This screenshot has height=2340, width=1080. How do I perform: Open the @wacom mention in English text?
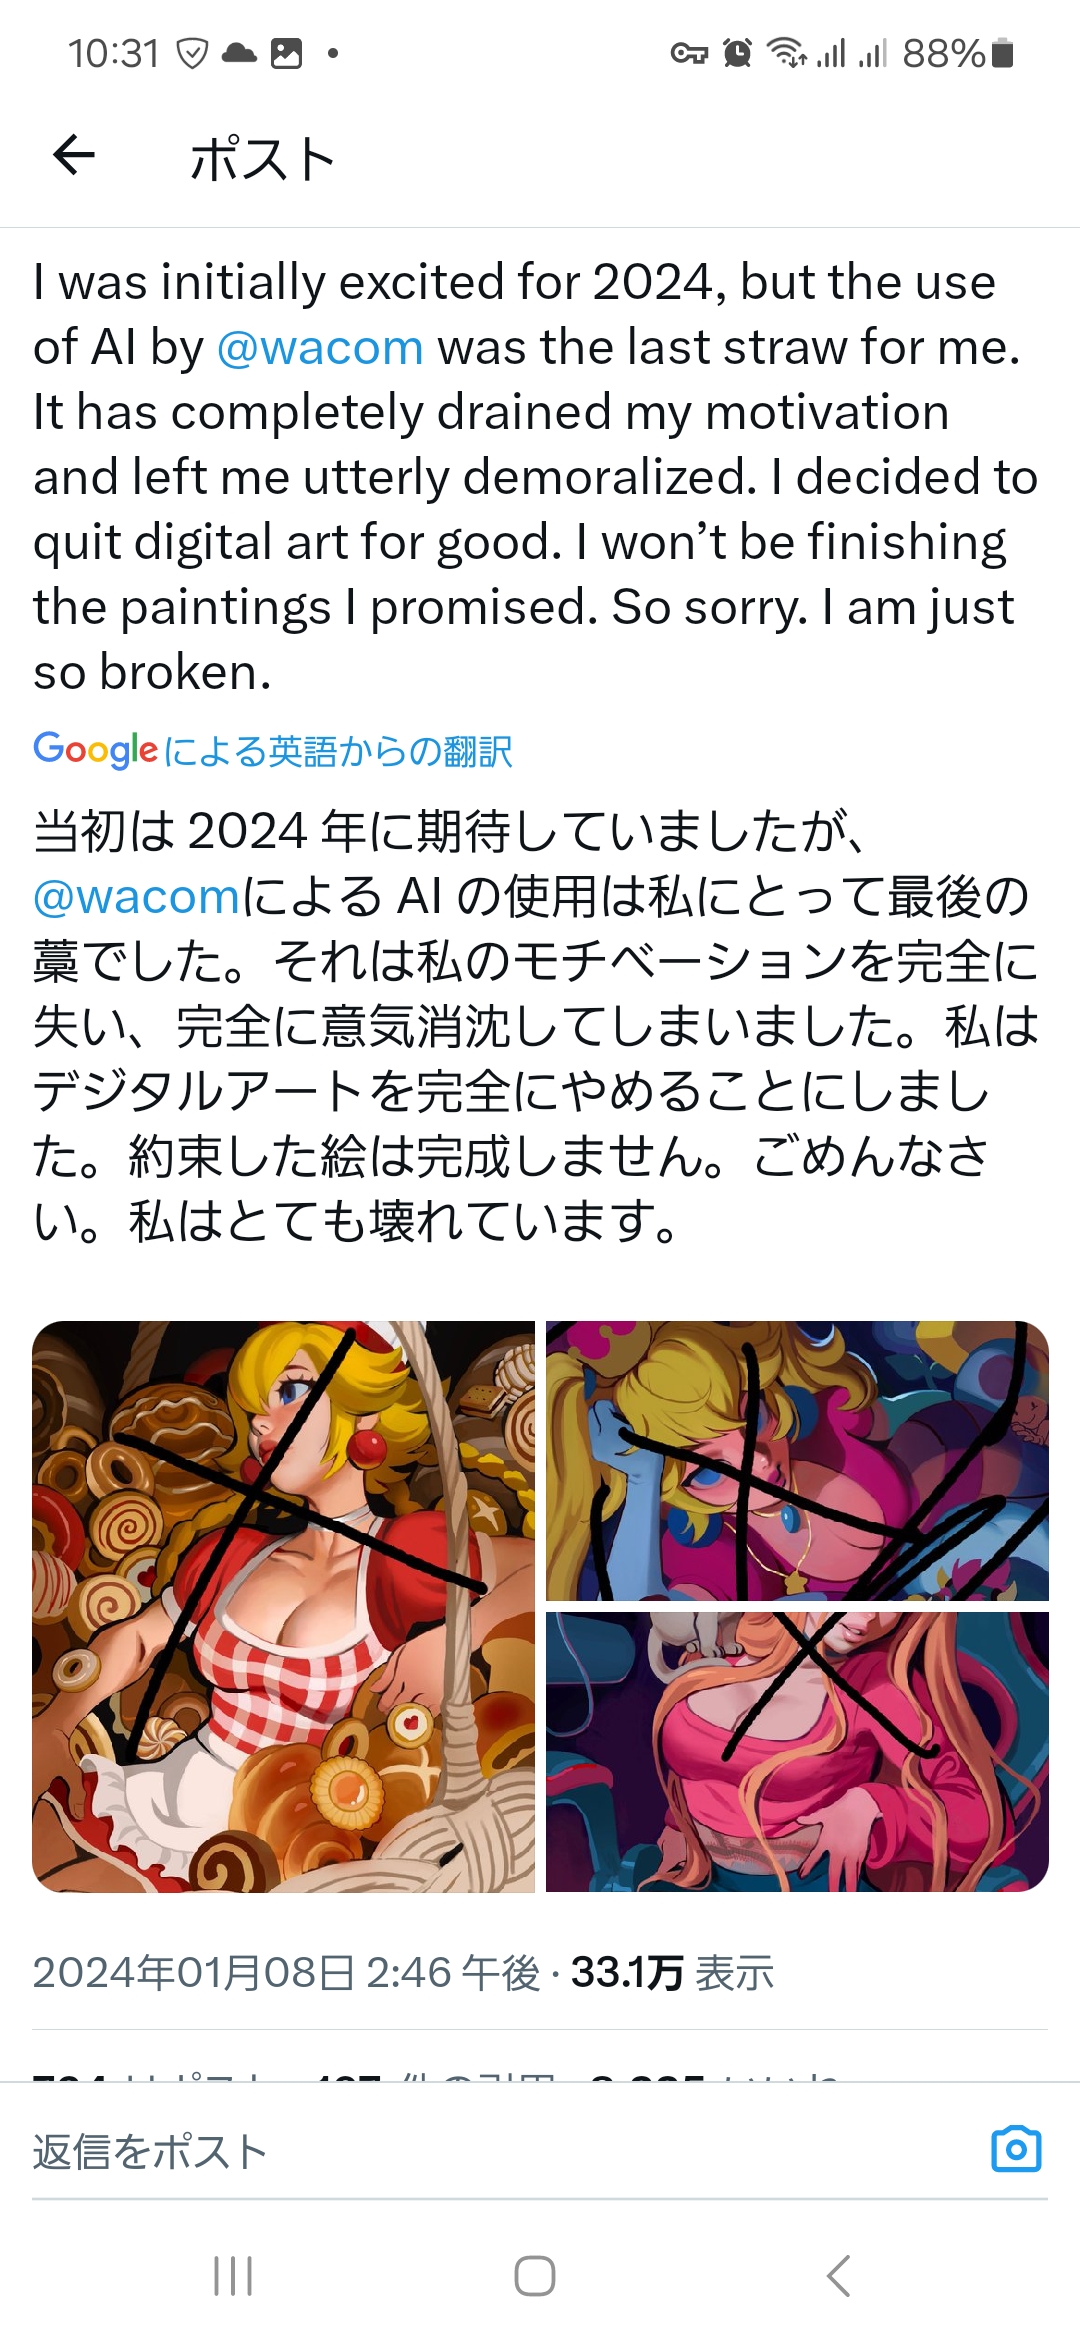[320, 348]
